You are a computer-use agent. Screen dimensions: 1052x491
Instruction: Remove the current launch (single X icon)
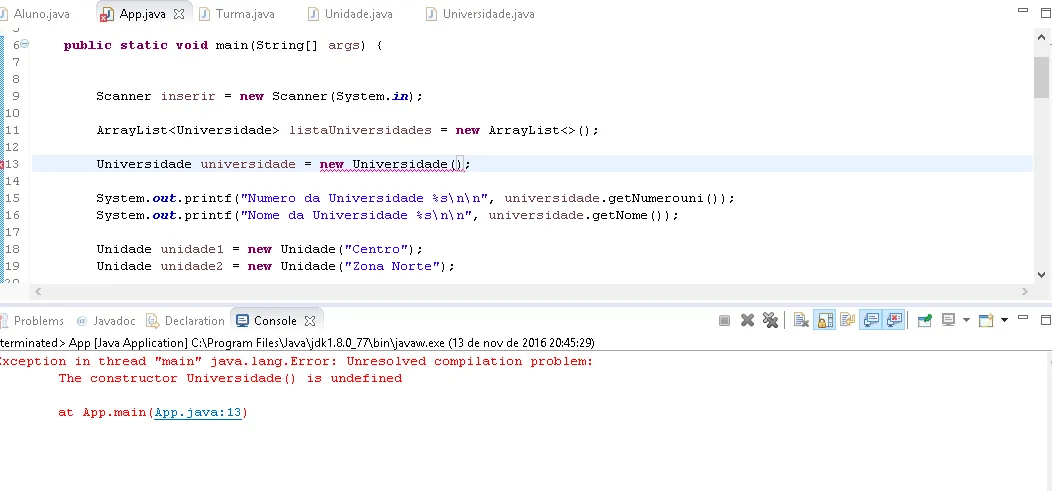click(747, 321)
